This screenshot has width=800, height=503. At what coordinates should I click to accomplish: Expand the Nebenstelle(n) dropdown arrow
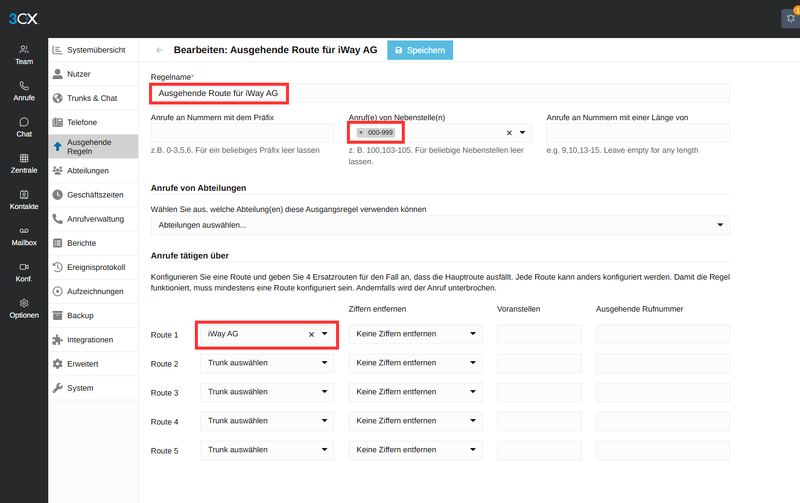coord(522,133)
